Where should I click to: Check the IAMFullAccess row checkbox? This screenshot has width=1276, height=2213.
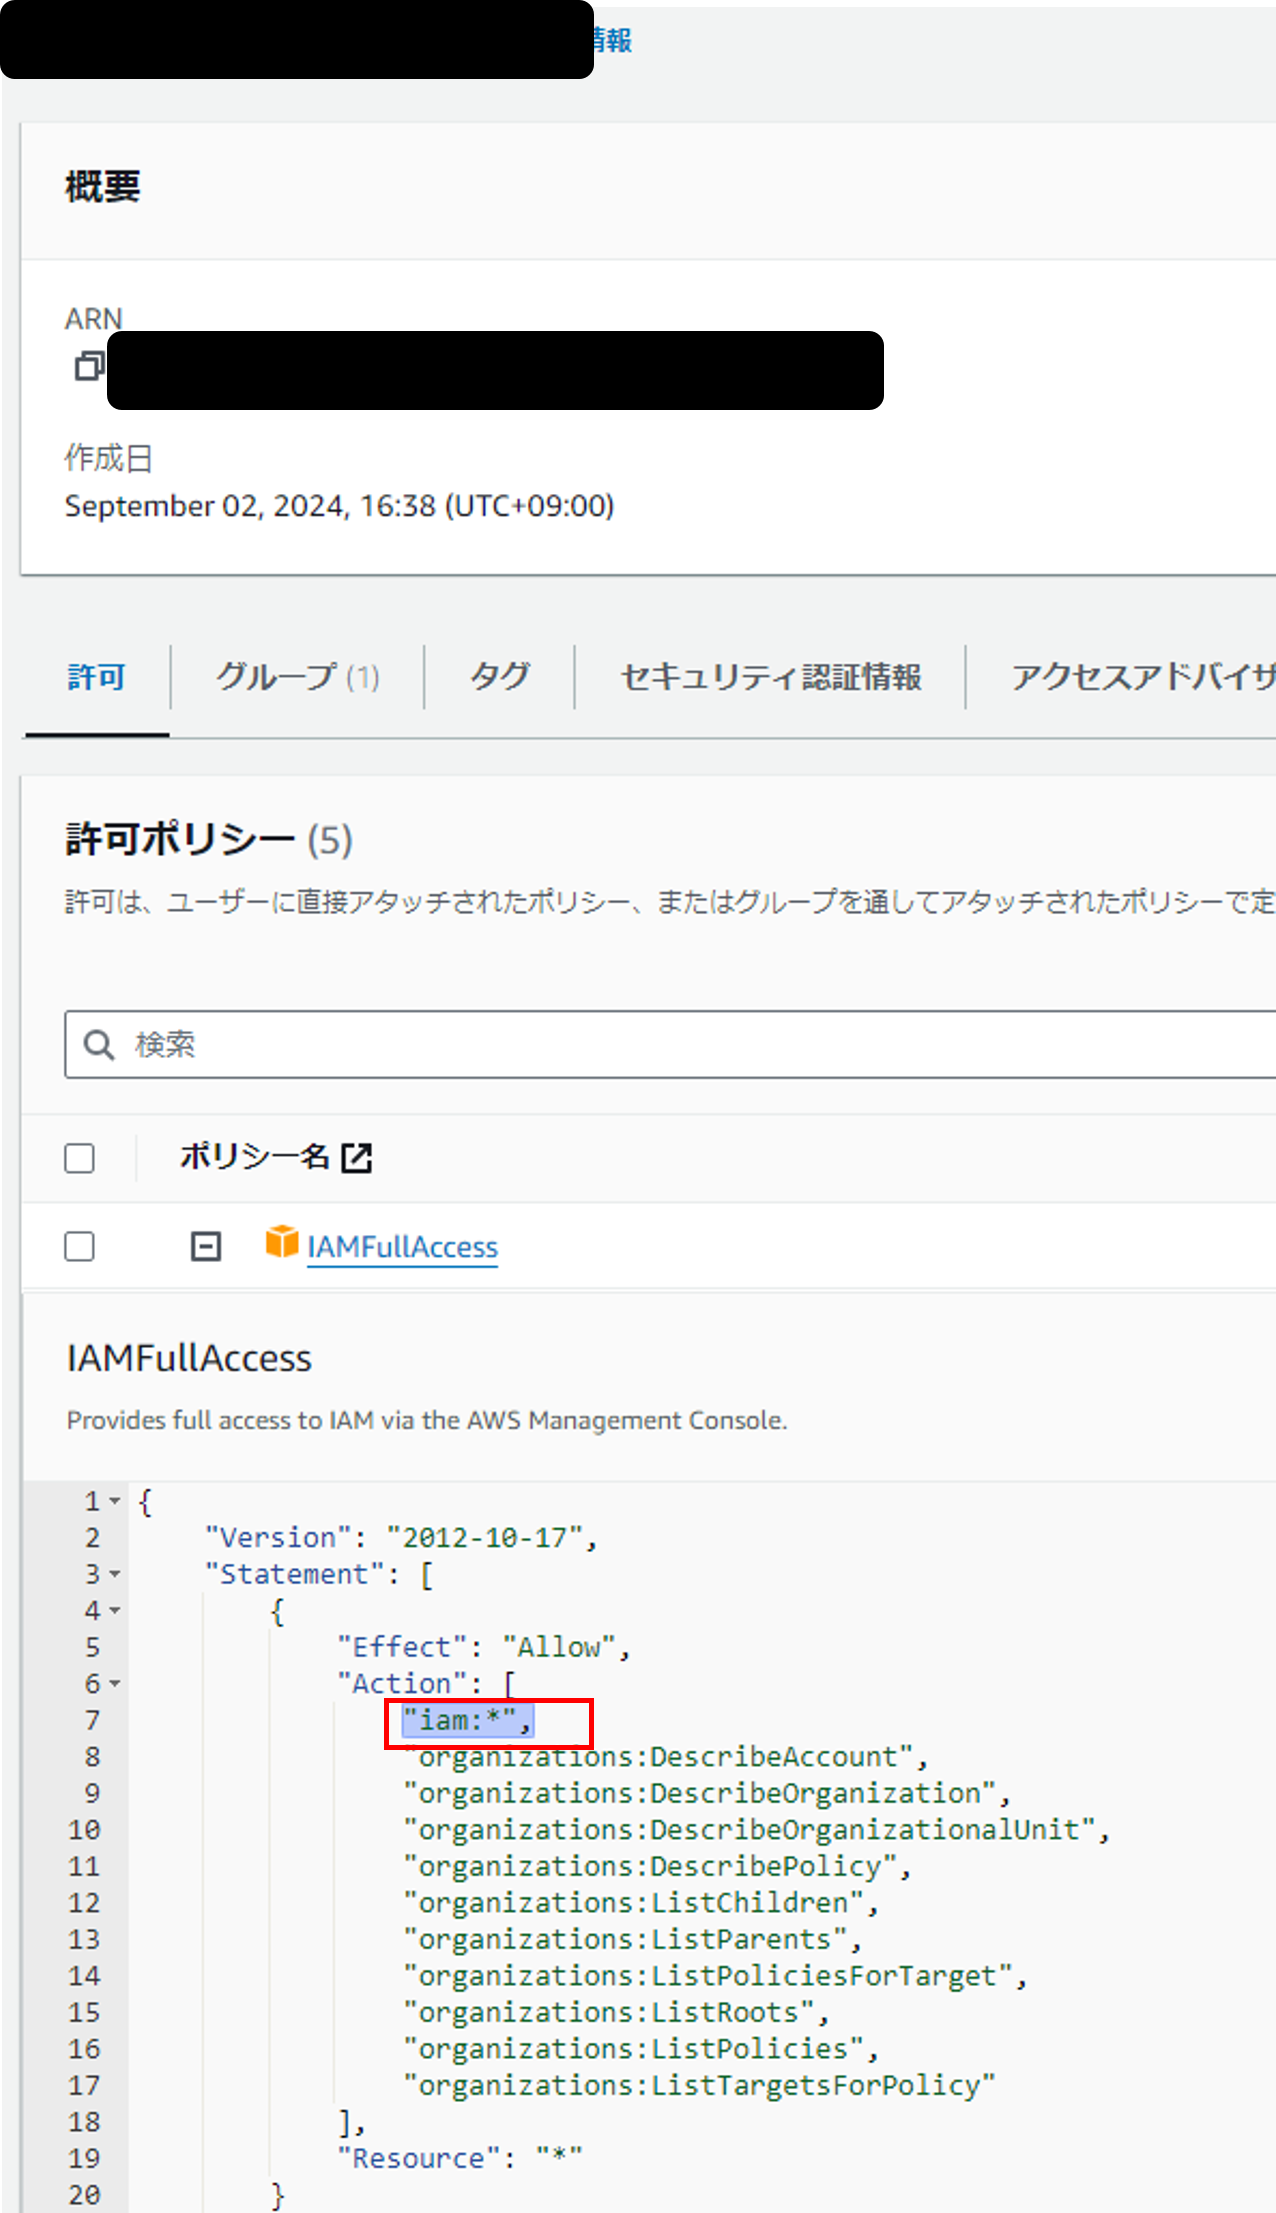(79, 1246)
